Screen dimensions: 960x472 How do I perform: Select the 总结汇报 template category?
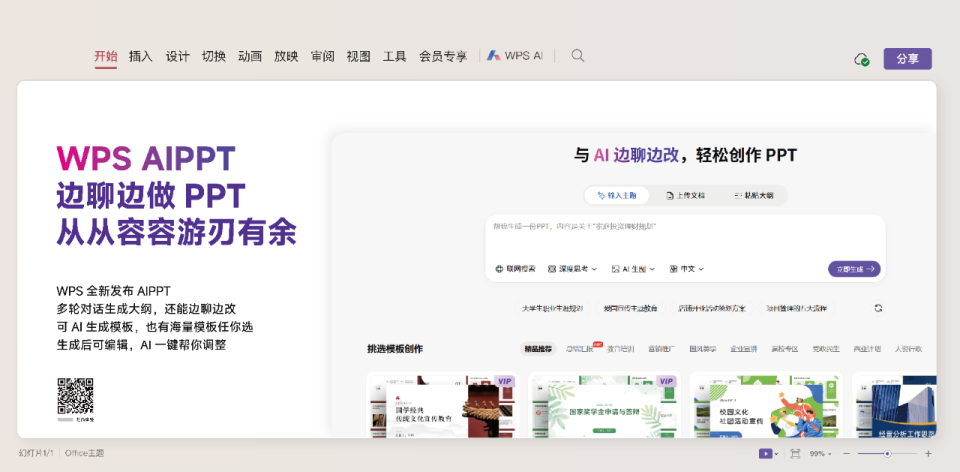point(580,349)
